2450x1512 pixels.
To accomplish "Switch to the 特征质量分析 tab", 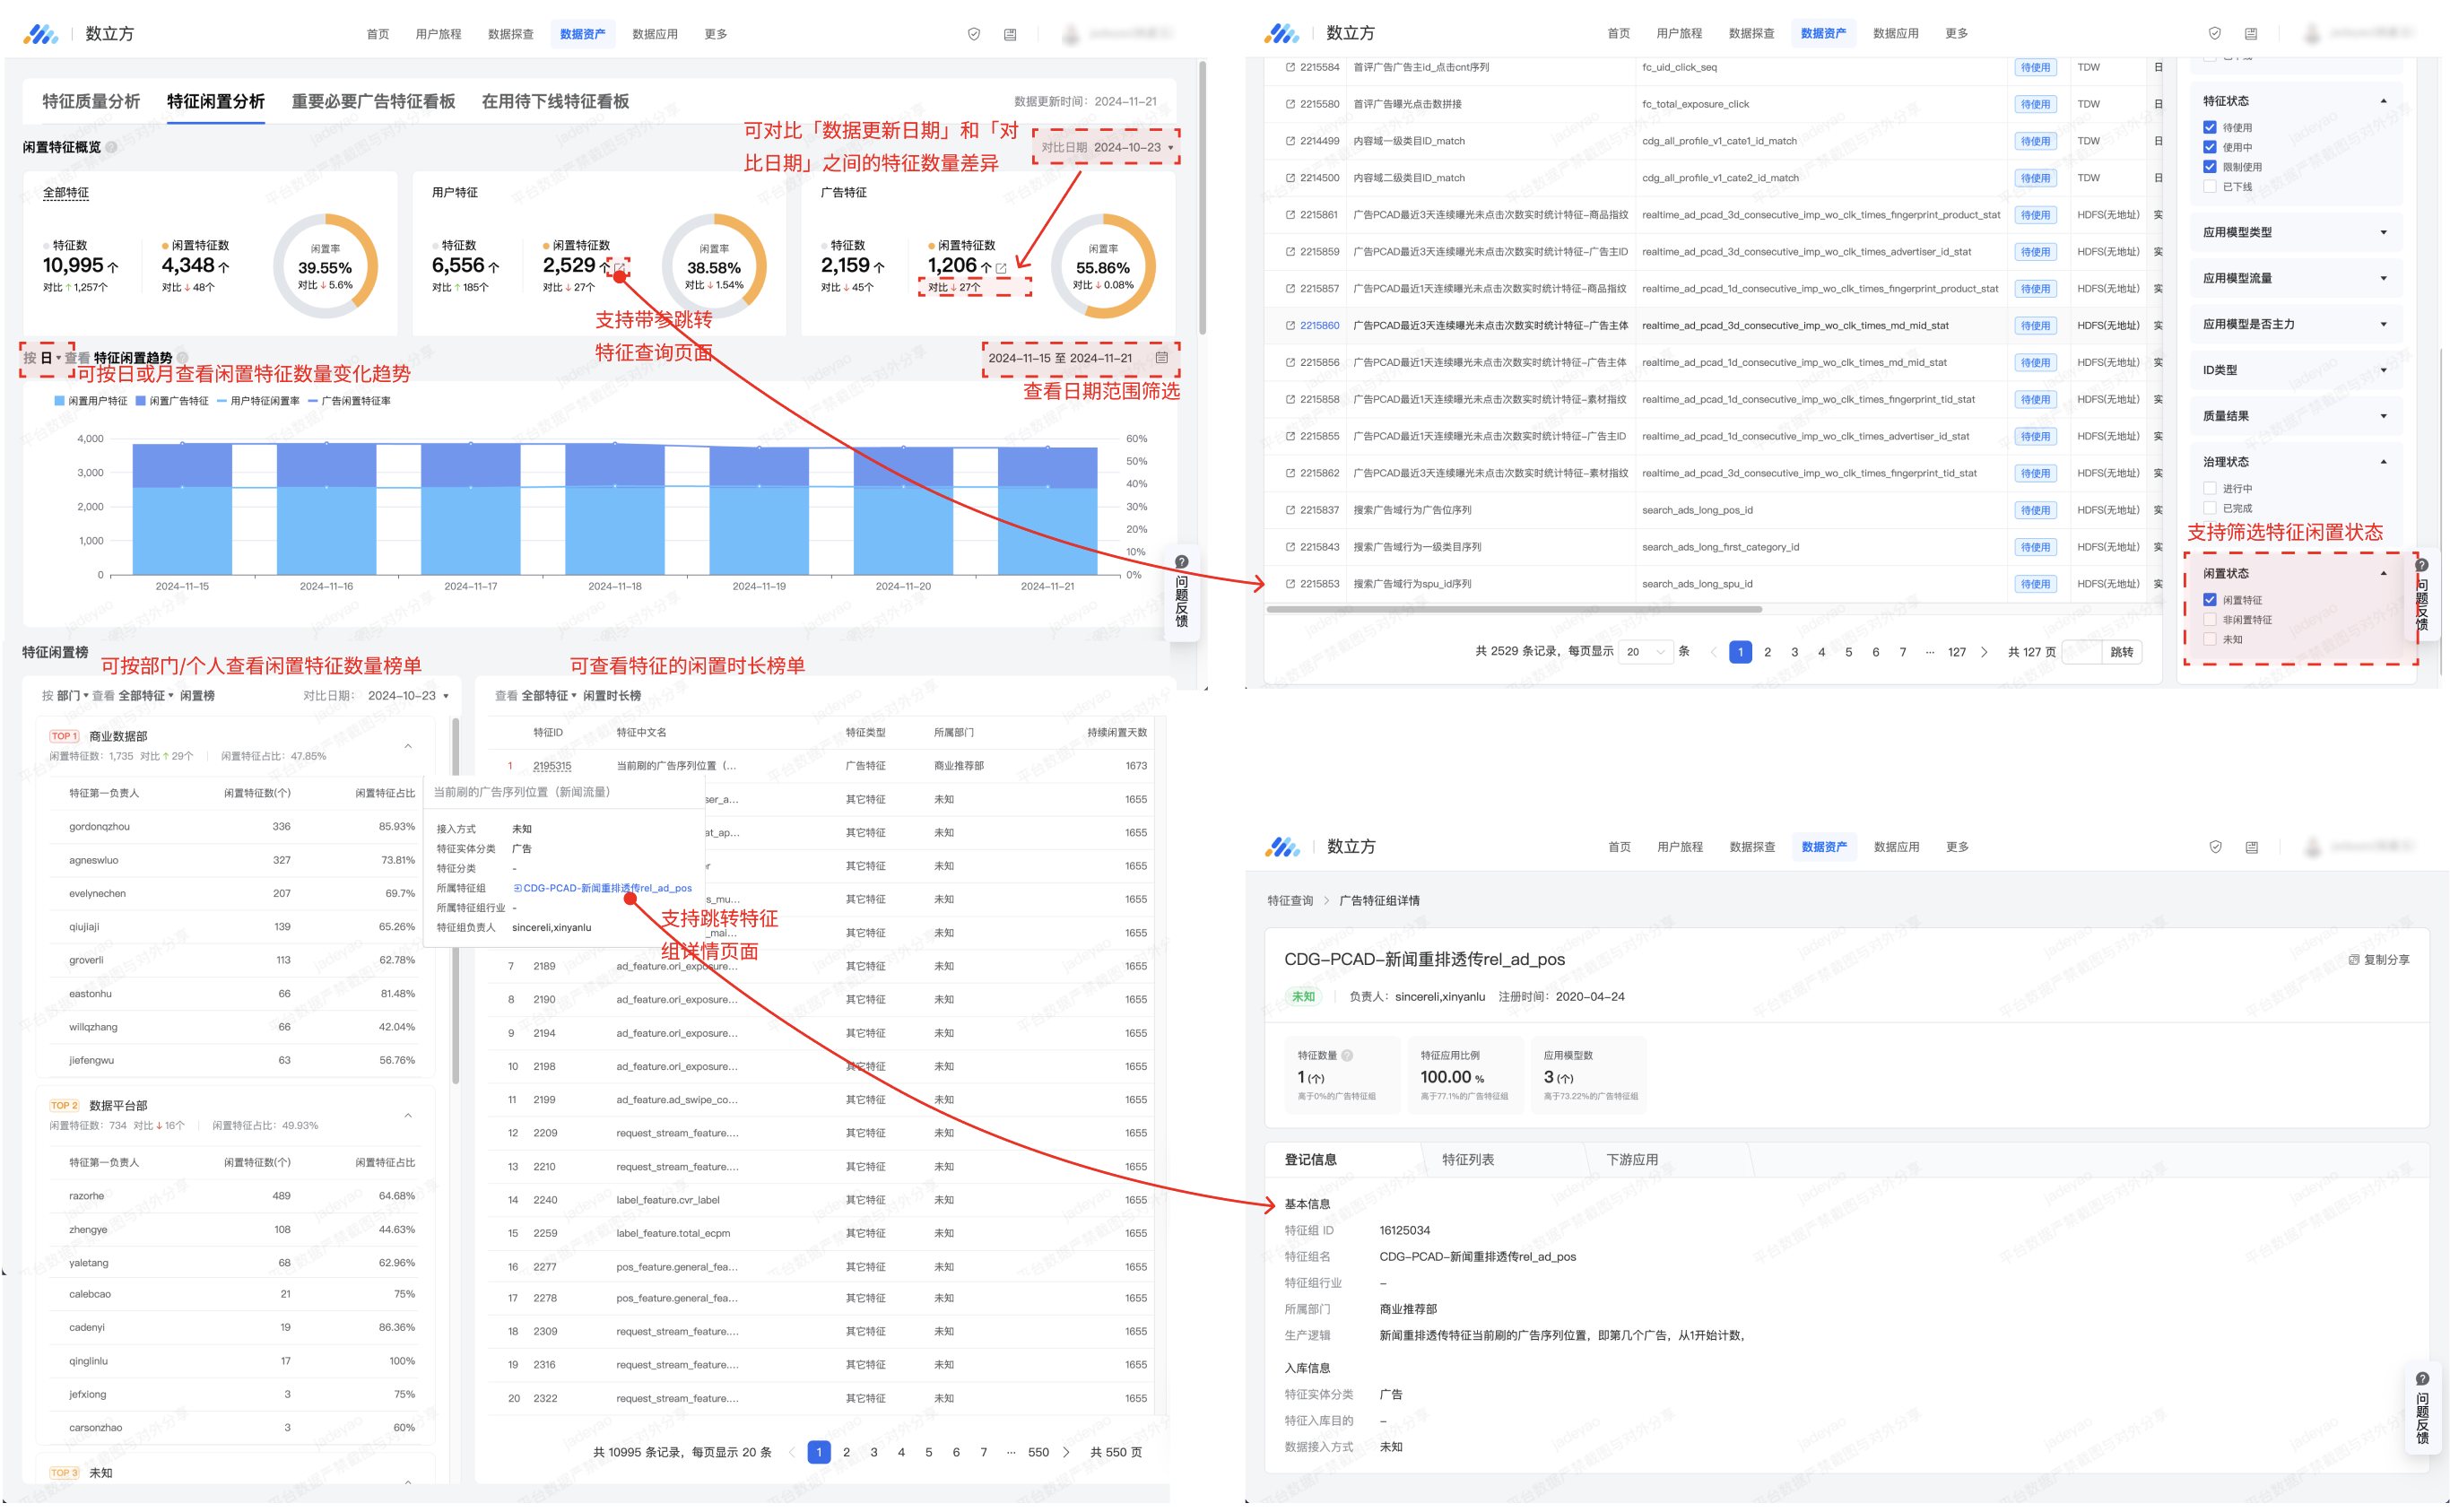I will tap(91, 102).
